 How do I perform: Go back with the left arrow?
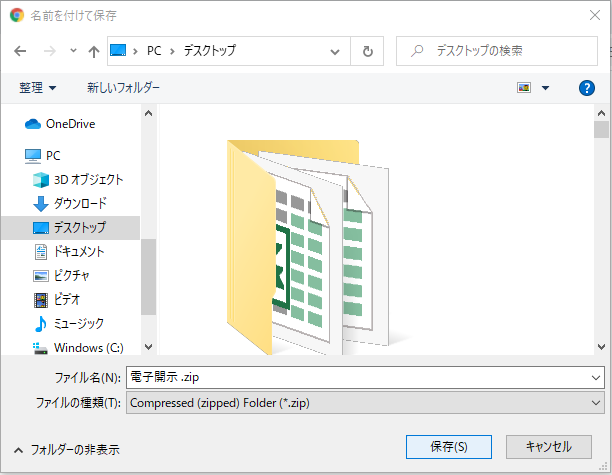(20, 51)
